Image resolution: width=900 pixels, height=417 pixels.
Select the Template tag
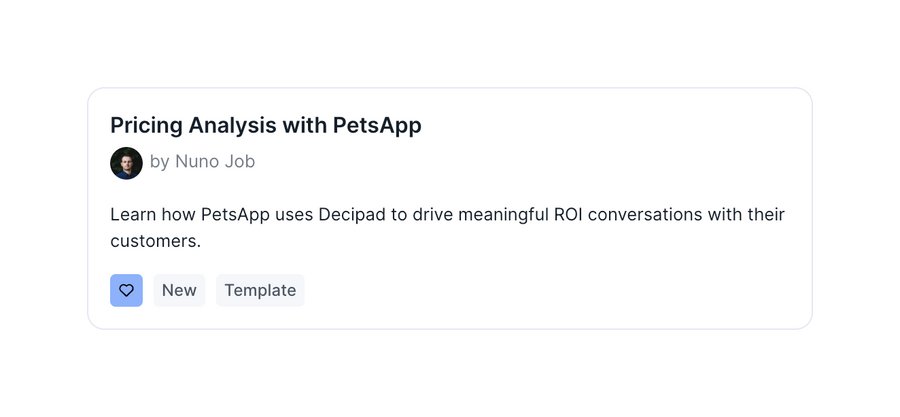tap(260, 290)
